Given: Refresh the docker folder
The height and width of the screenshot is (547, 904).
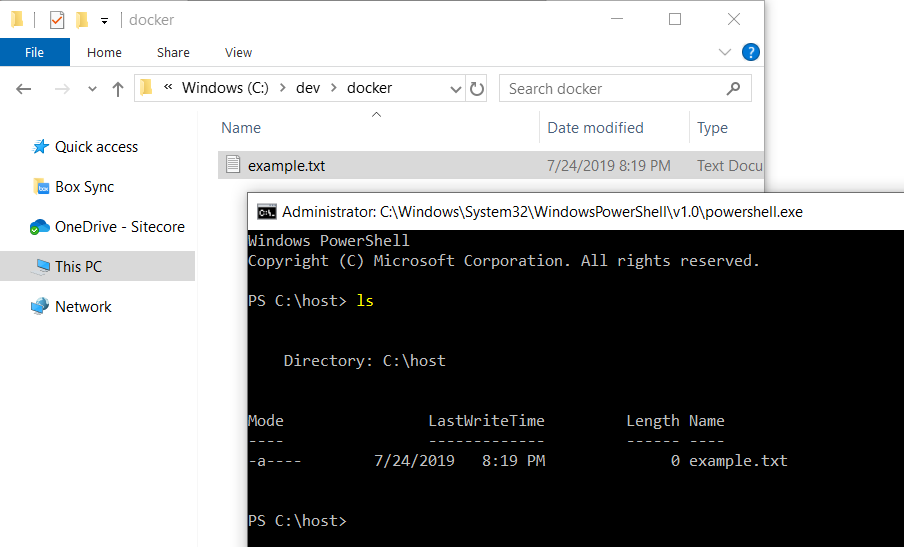Looking at the screenshot, I should (x=477, y=89).
